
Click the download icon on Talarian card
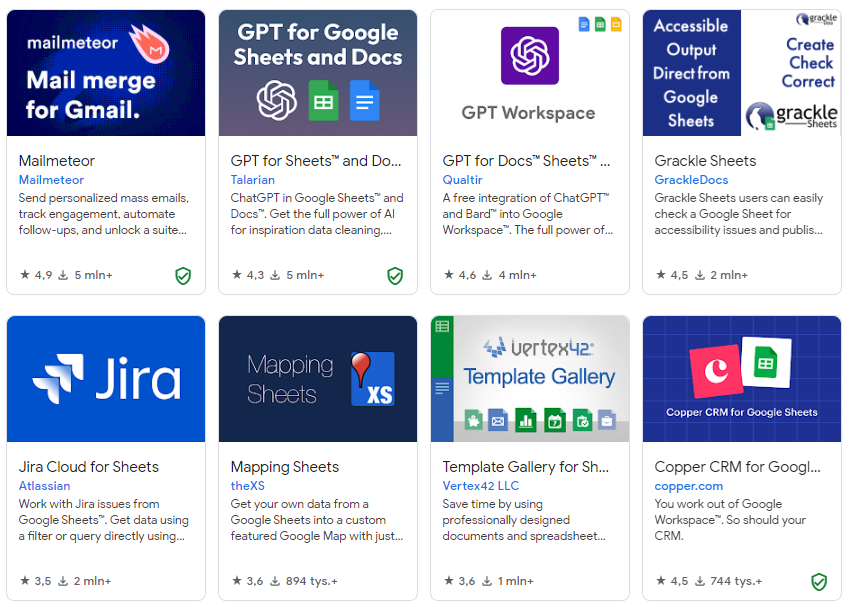(275, 275)
